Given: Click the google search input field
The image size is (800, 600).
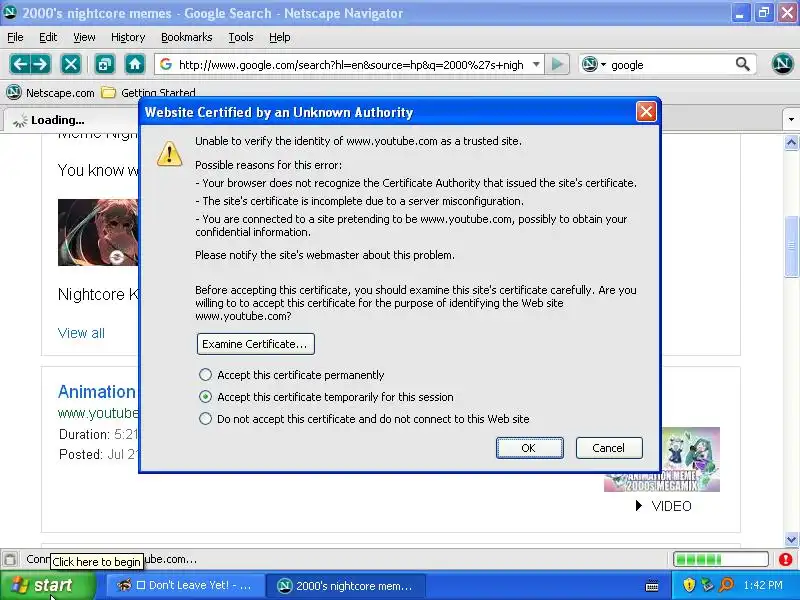Looking at the screenshot, I should (x=670, y=65).
